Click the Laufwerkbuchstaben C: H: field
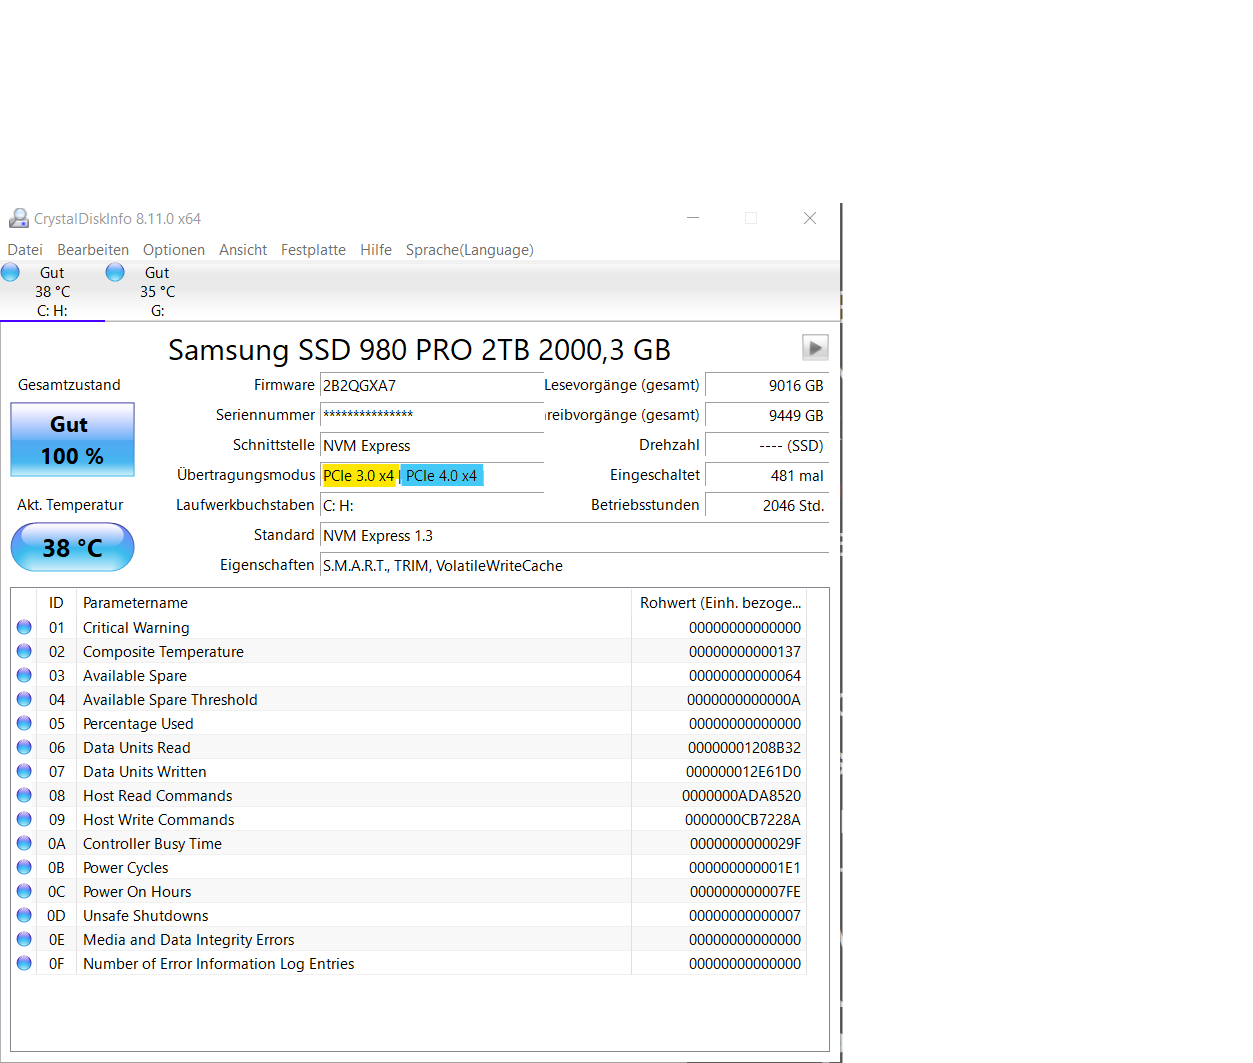The image size is (1253, 1063). (432, 506)
